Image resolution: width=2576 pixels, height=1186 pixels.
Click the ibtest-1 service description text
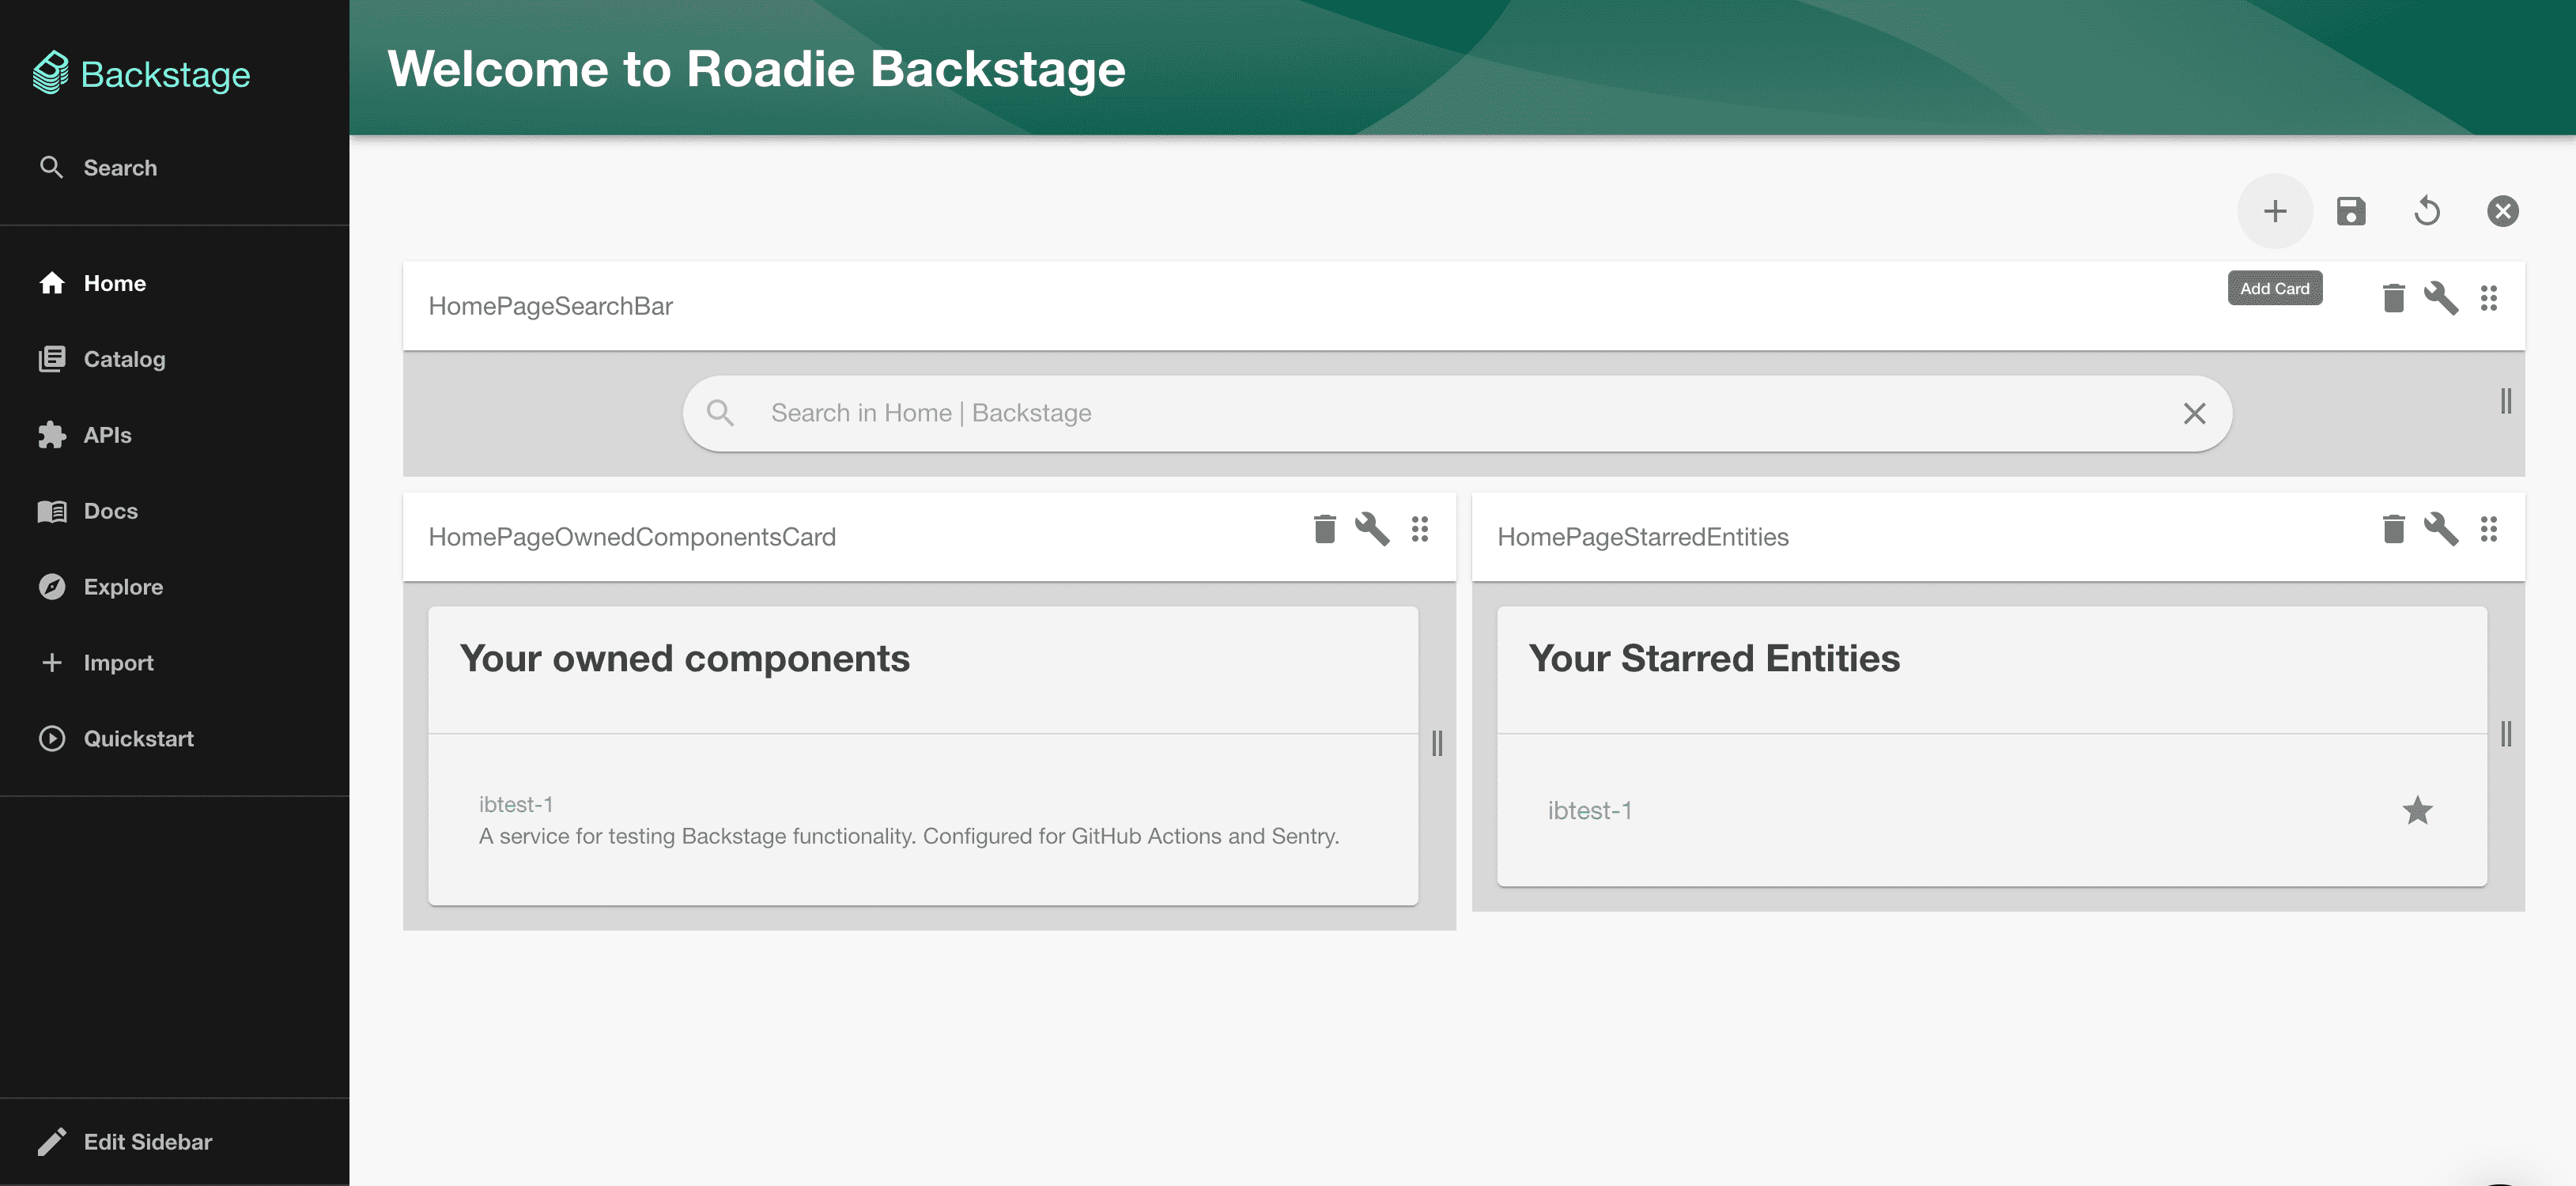(x=909, y=836)
